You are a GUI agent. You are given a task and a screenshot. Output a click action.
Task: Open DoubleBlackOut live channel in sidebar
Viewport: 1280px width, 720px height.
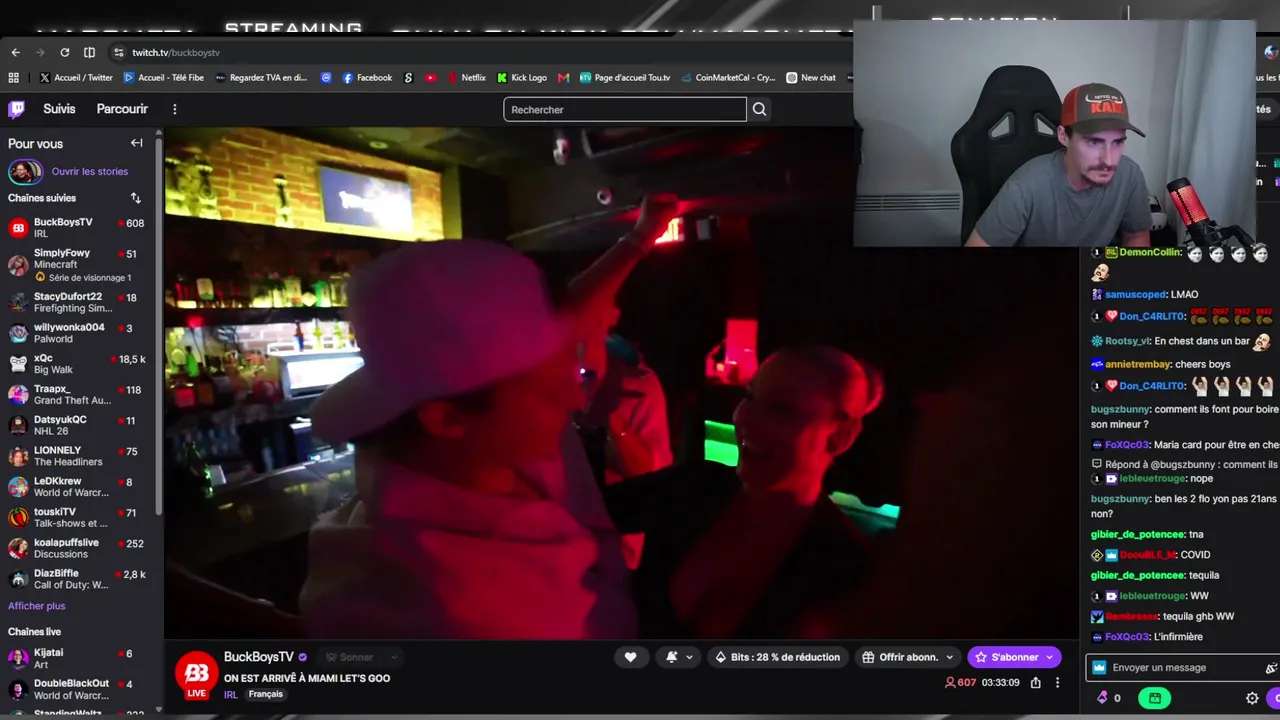pos(77,689)
